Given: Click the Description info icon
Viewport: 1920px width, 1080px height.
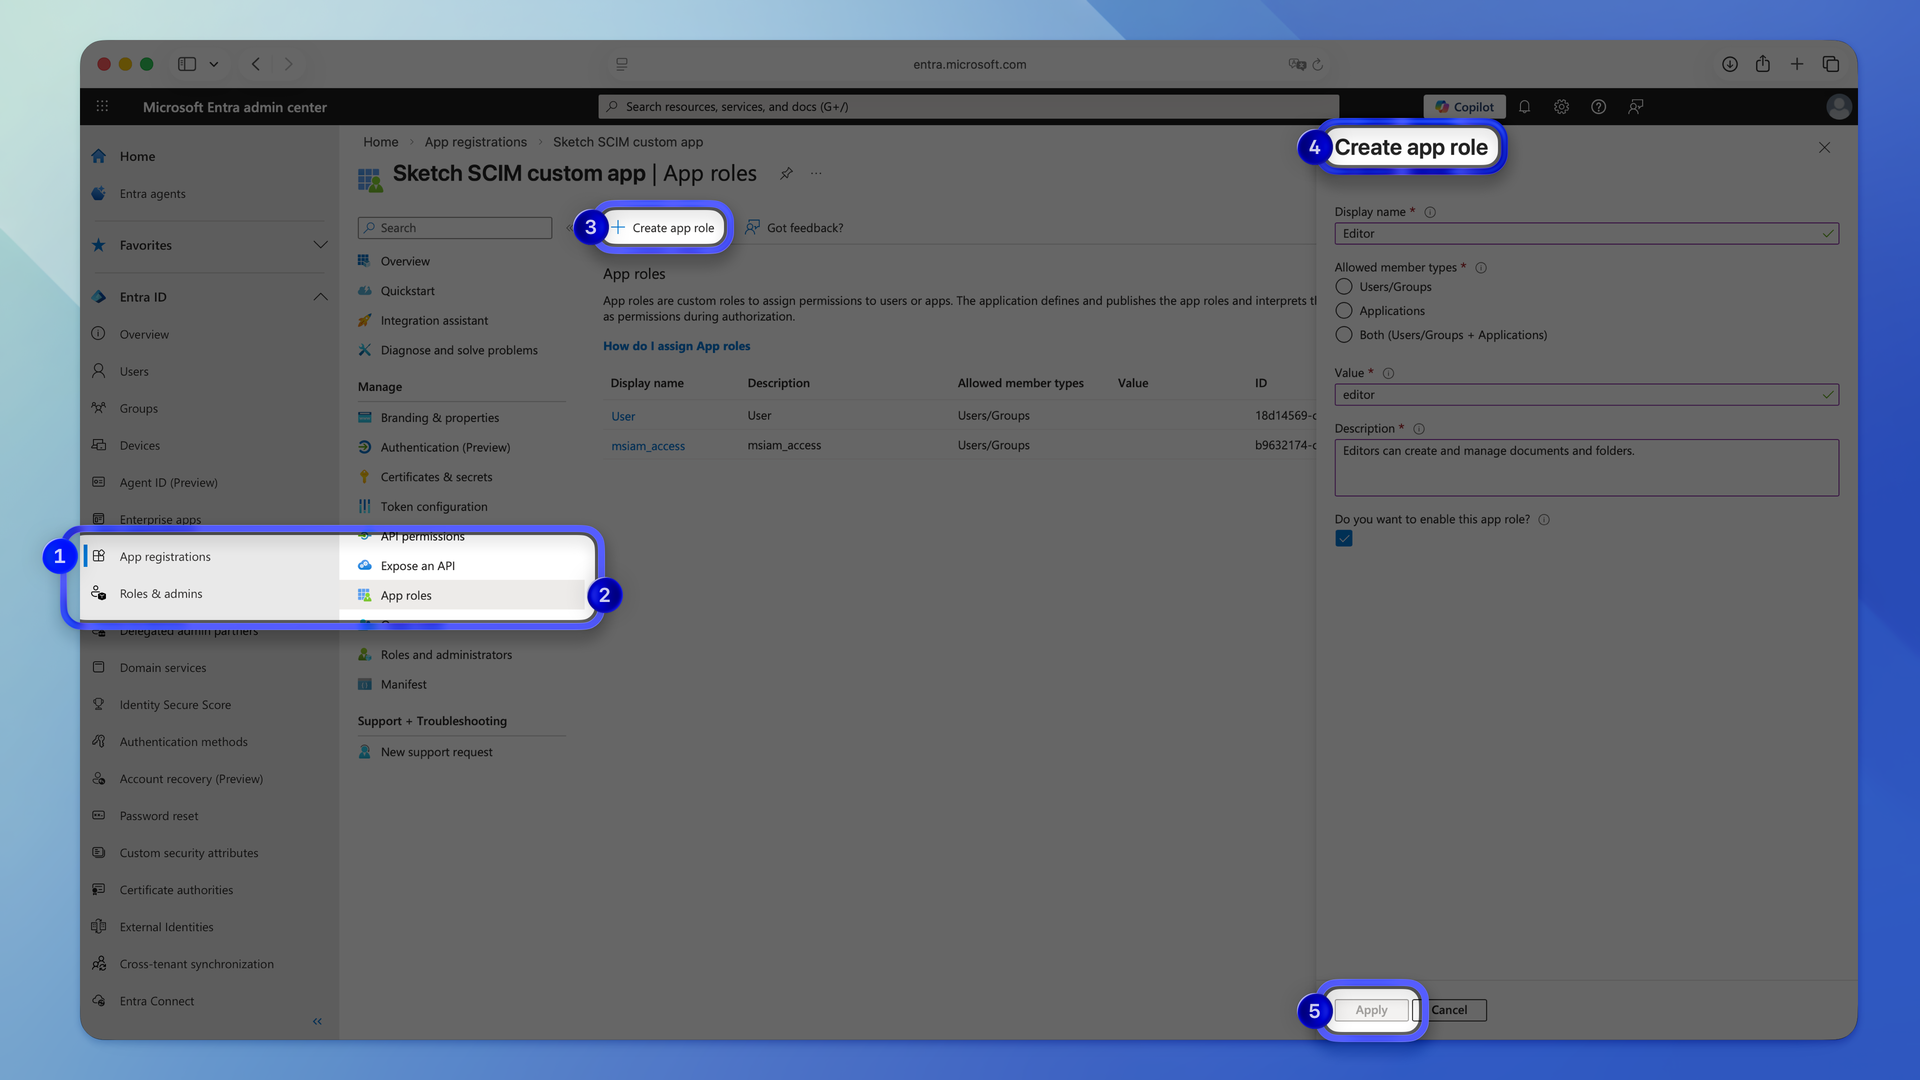Looking at the screenshot, I should [1419, 429].
